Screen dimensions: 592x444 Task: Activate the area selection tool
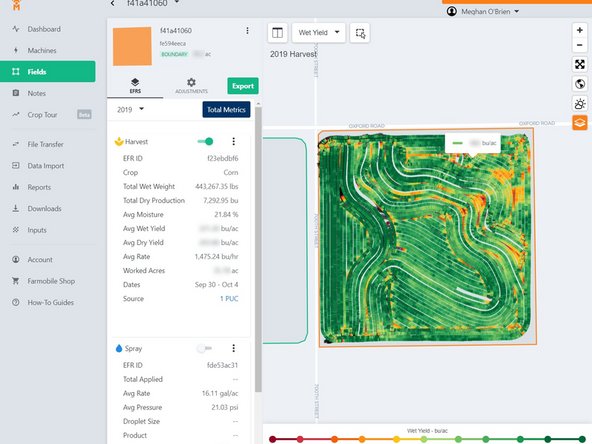click(360, 33)
